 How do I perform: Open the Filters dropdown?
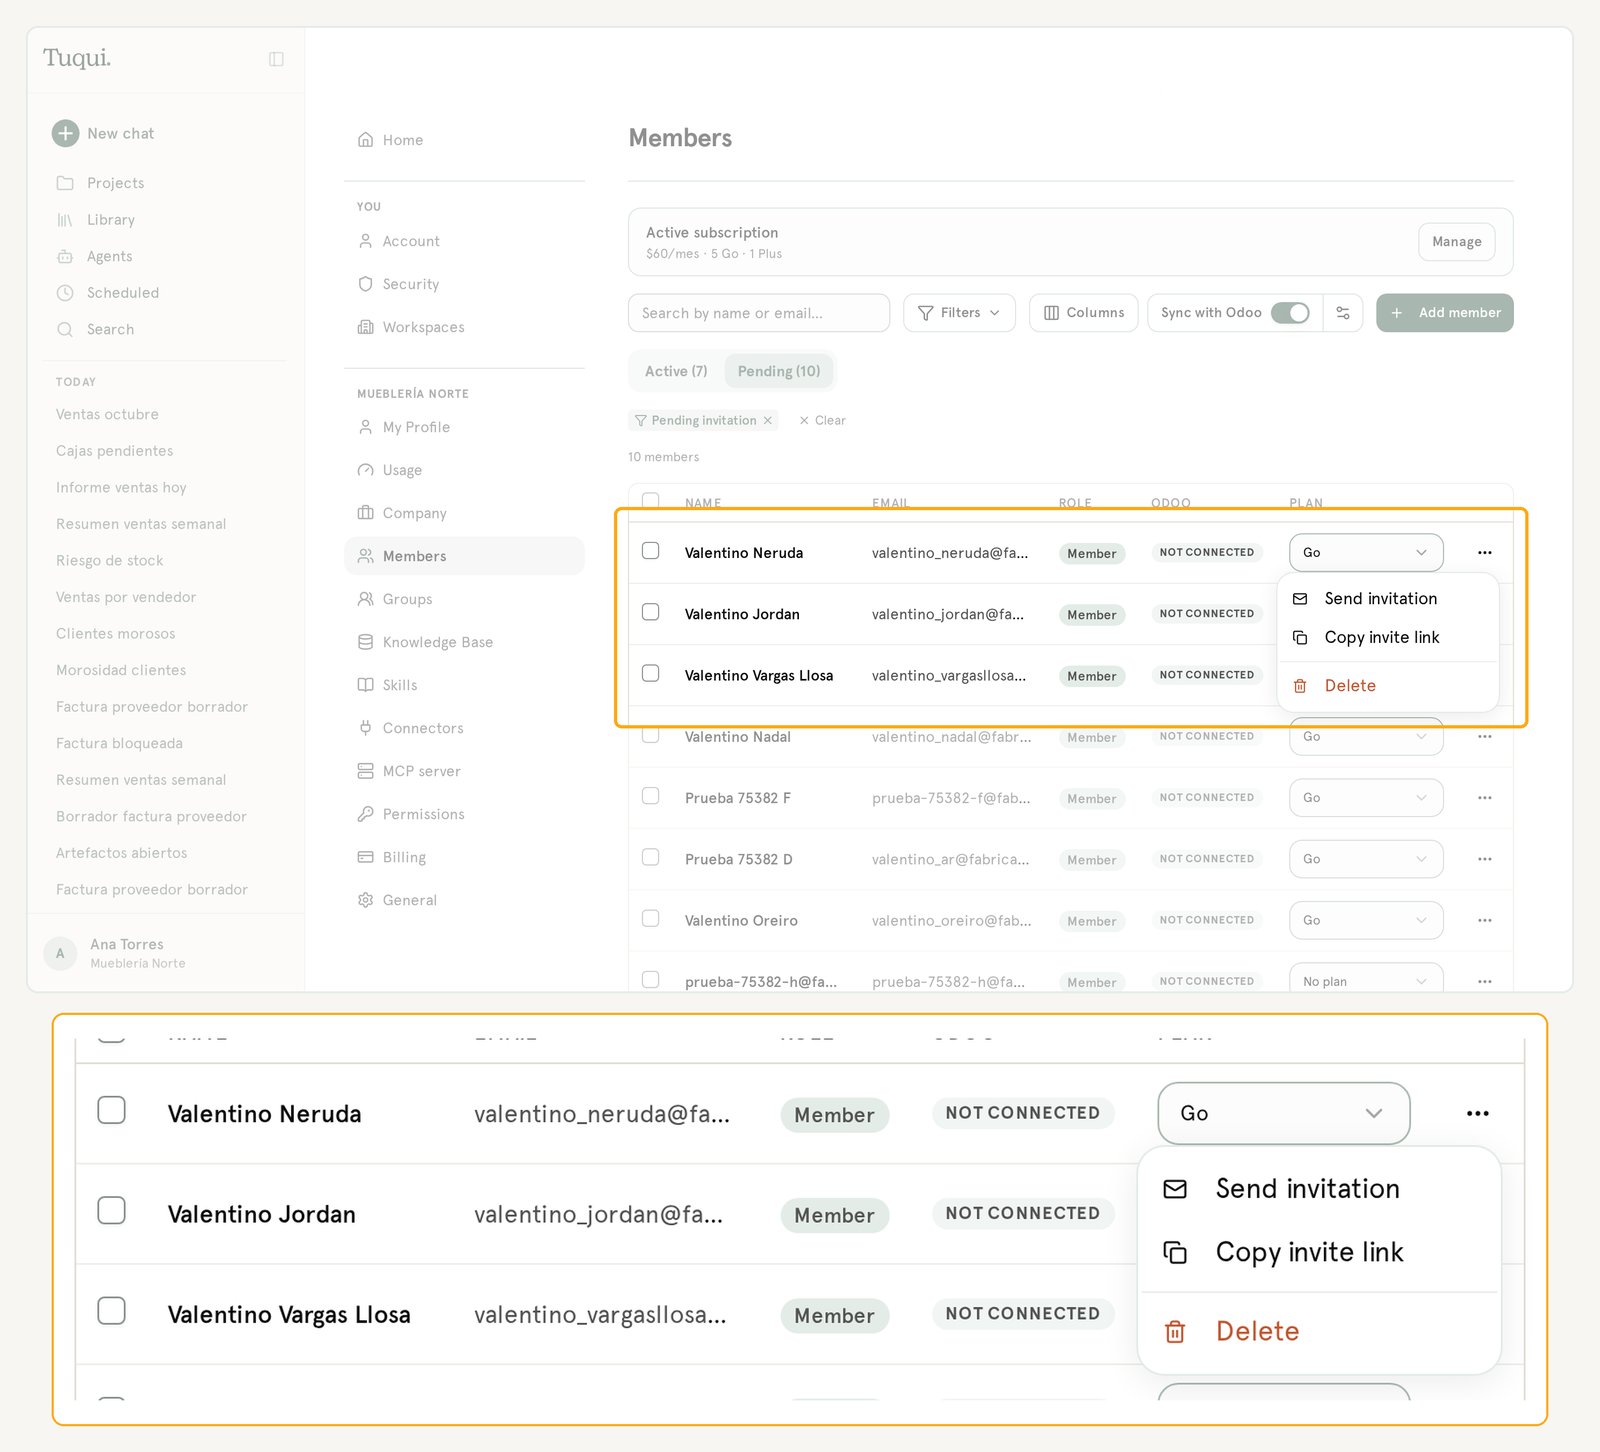959,313
